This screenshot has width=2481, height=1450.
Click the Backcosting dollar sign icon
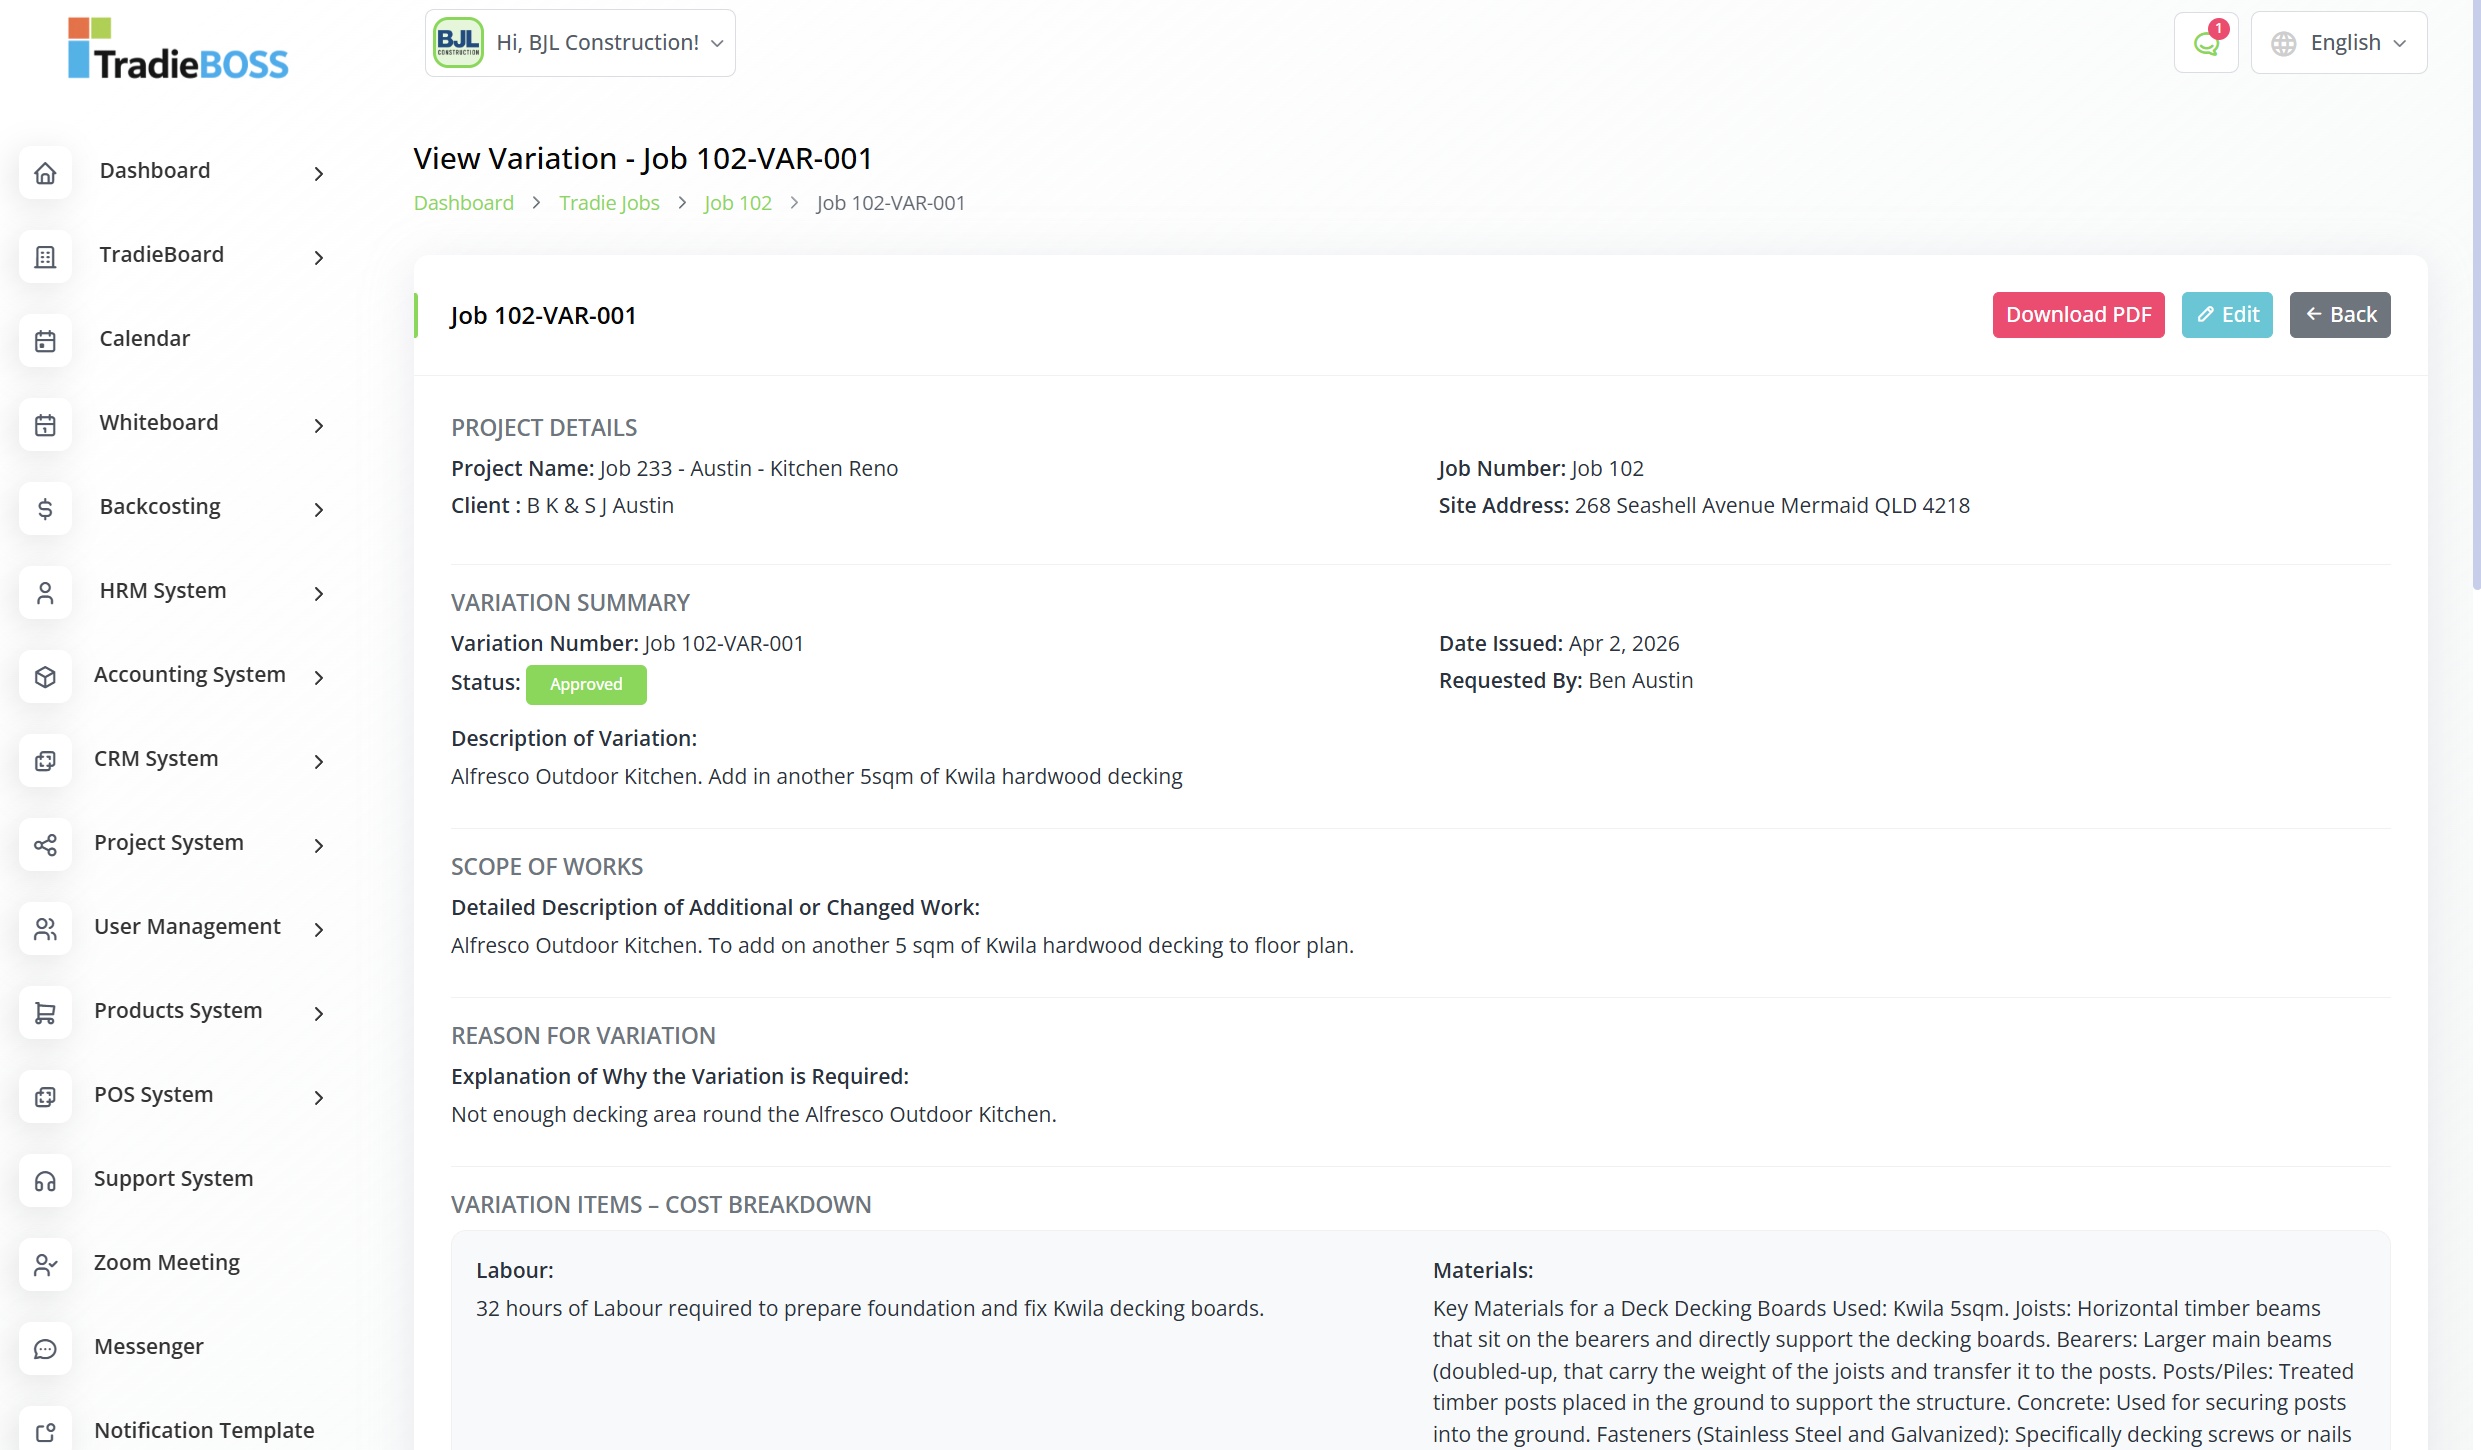tap(45, 509)
